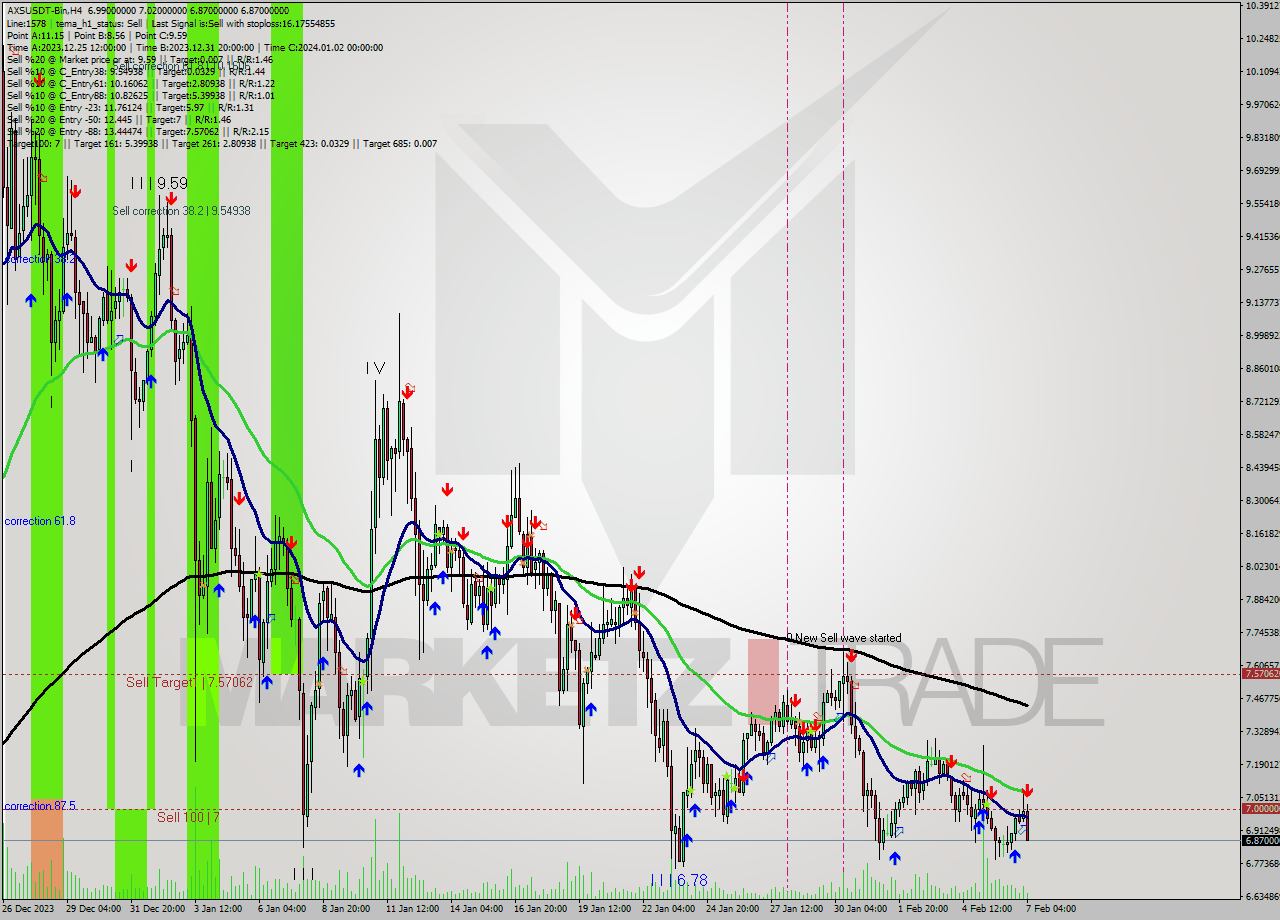The image size is (1280, 920).
Task: Click the 'I V' wave label
Action: tap(375, 368)
